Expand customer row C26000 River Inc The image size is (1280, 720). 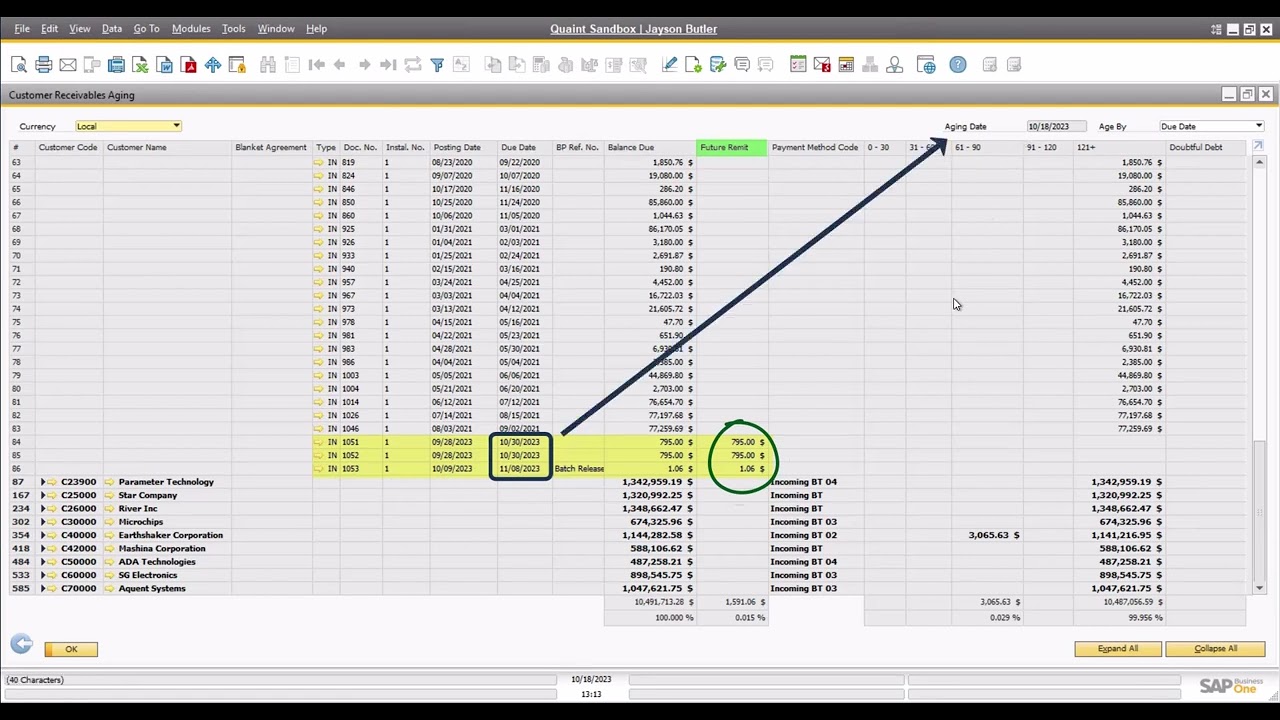point(43,508)
